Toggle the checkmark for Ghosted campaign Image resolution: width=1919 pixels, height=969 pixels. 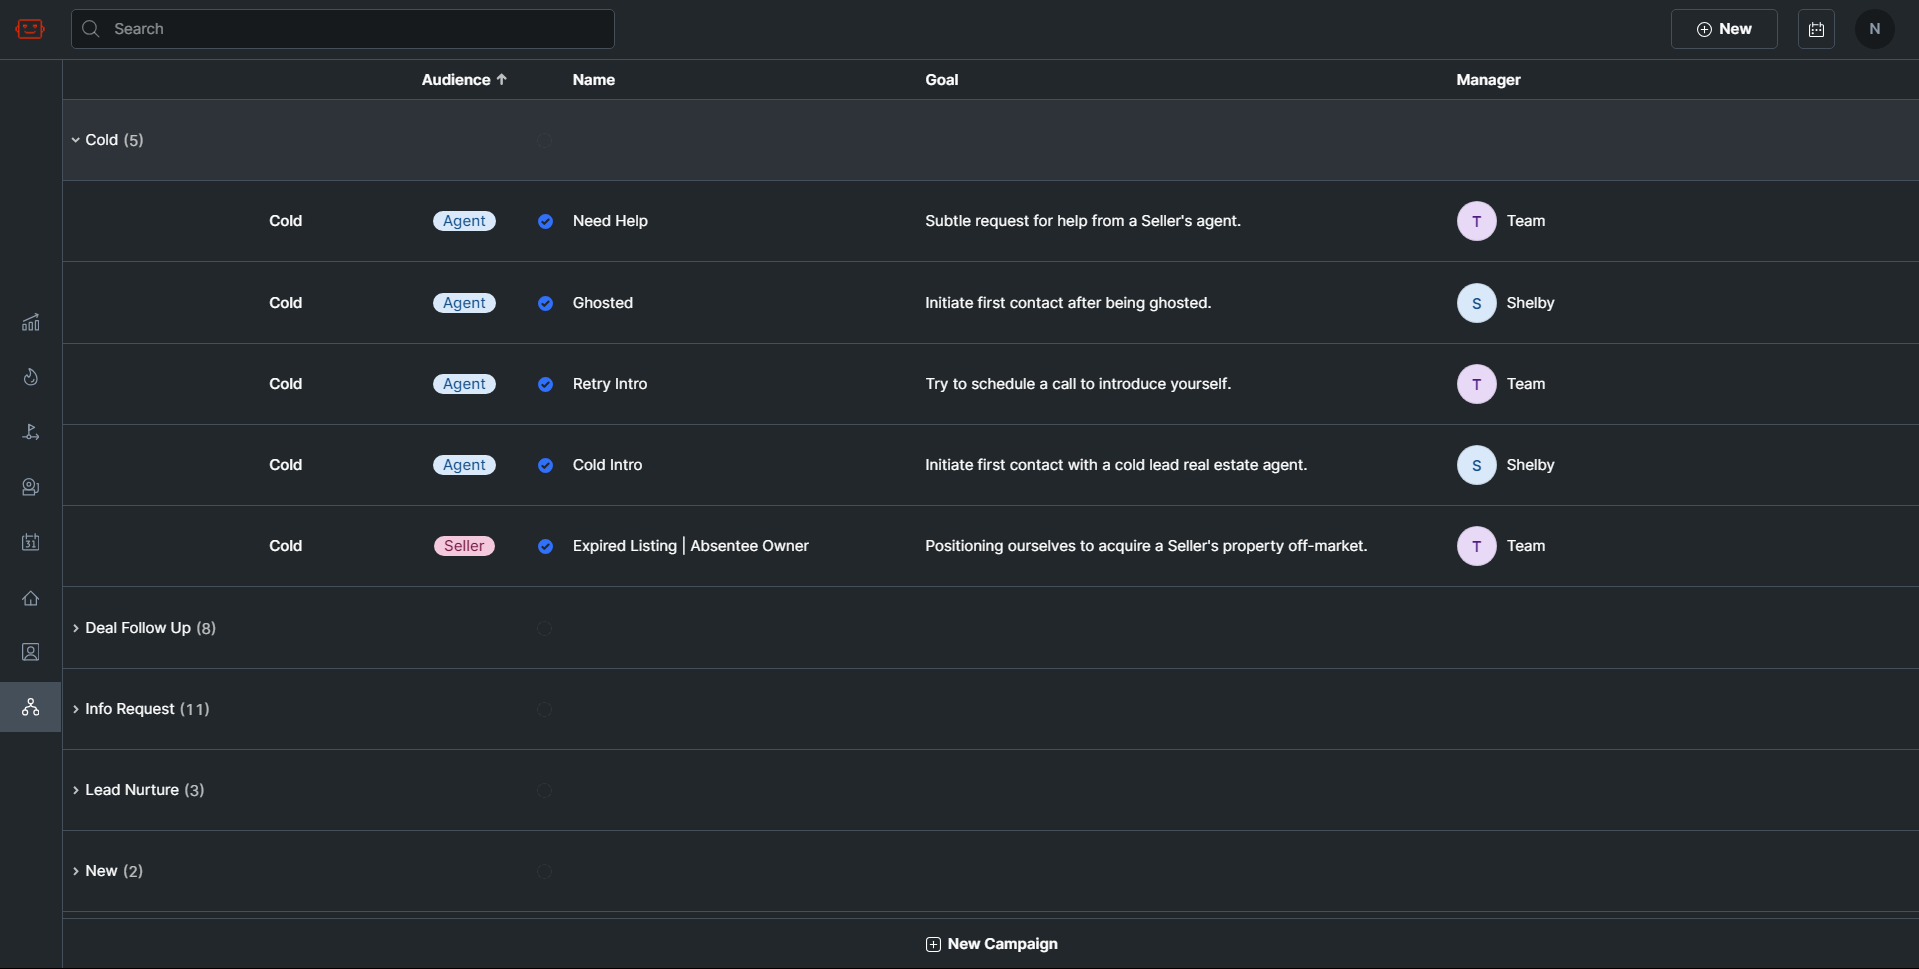coord(545,303)
